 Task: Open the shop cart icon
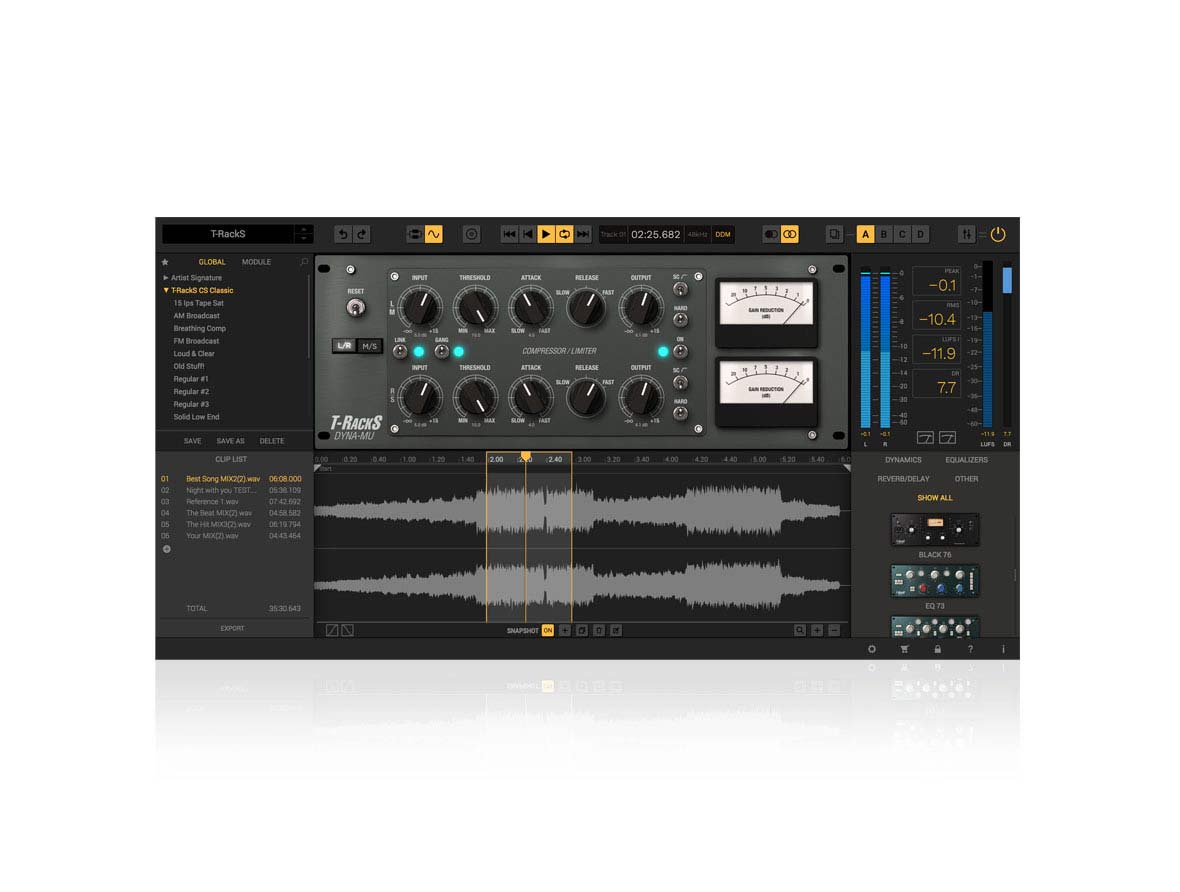pos(904,649)
